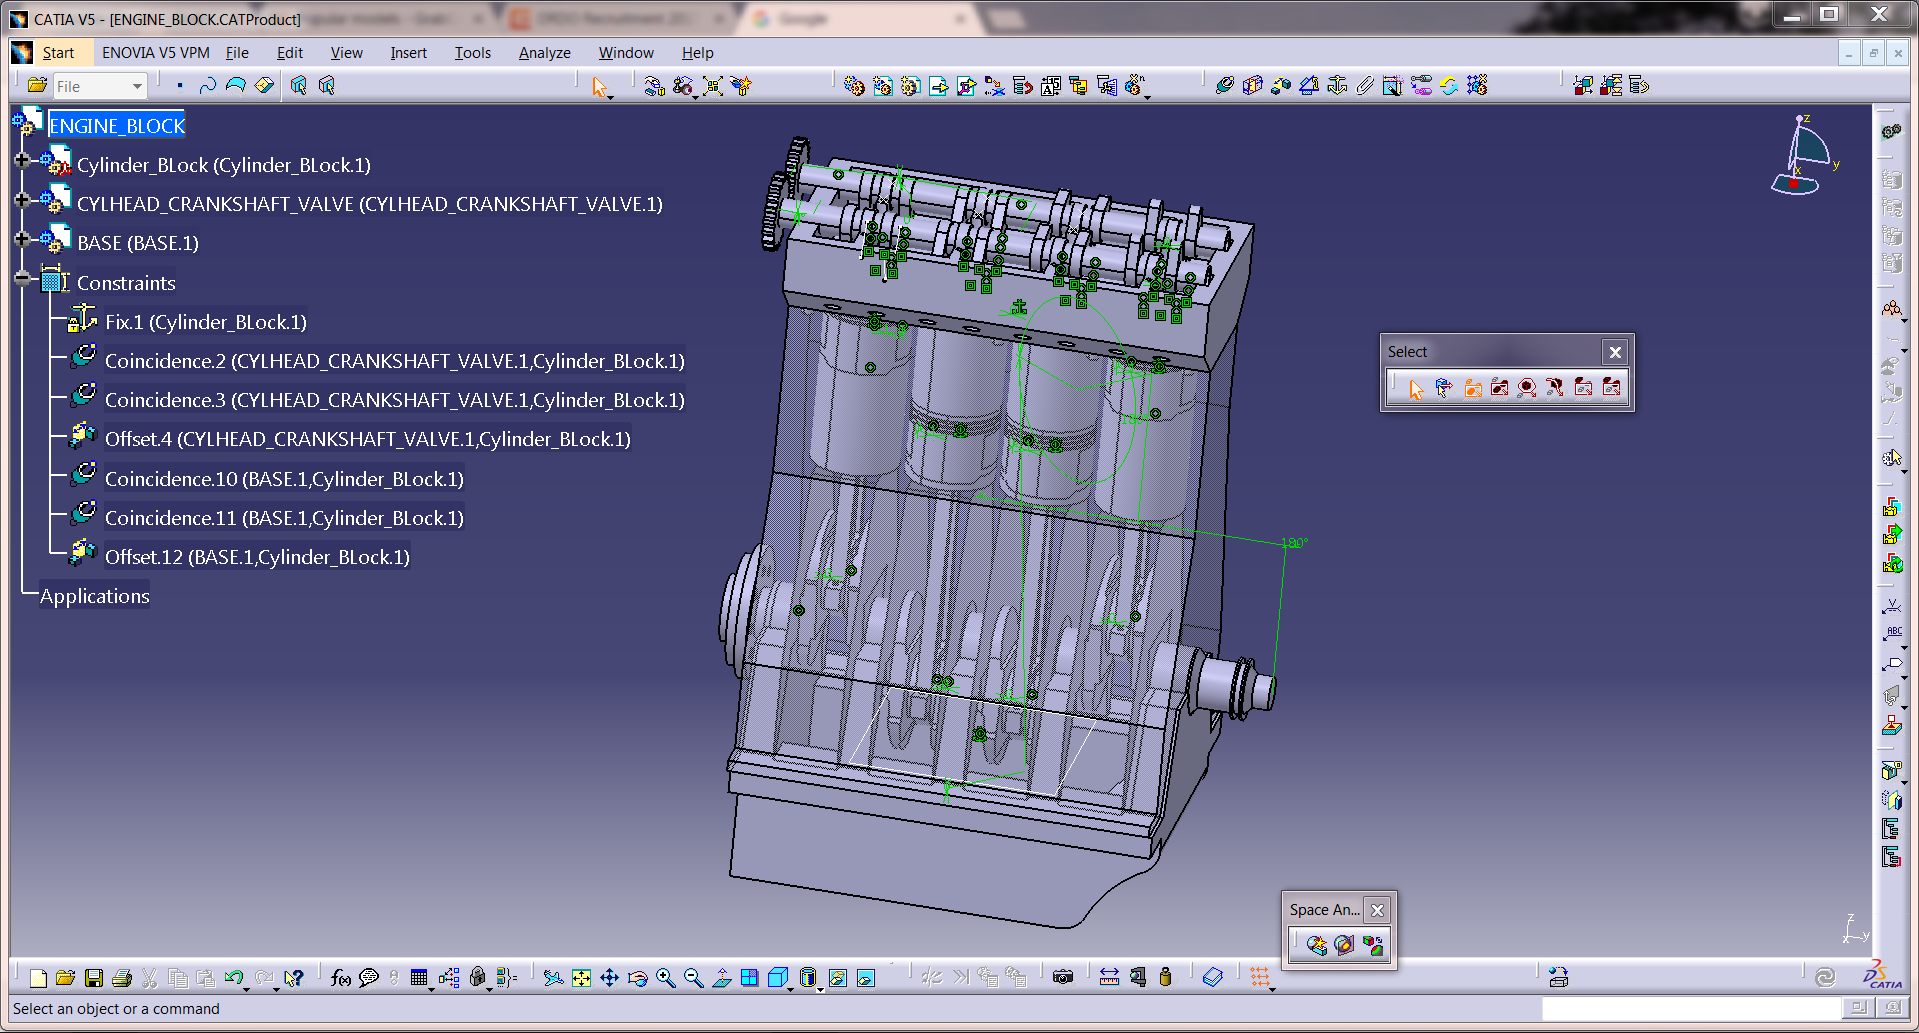Open the Window menu
Image resolution: width=1919 pixels, height=1033 pixels.
[626, 53]
